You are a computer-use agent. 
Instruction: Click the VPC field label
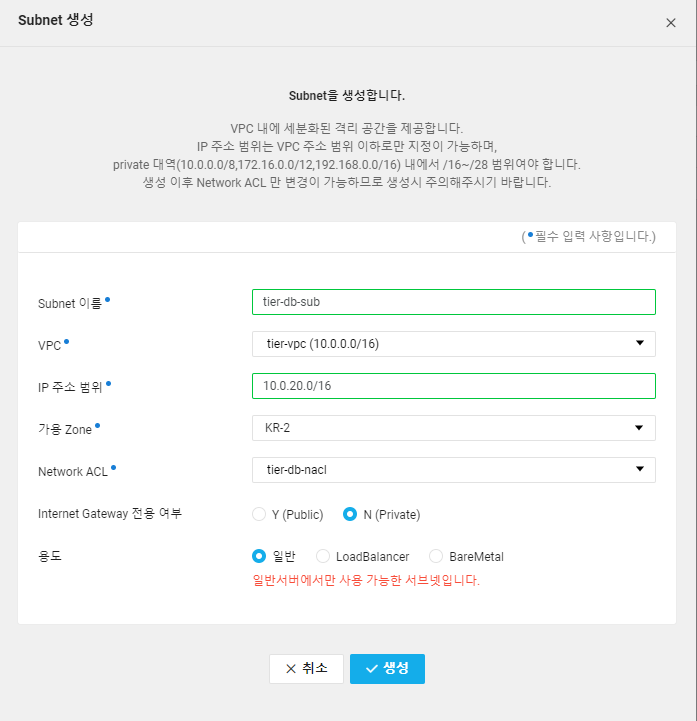[x=50, y=346]
